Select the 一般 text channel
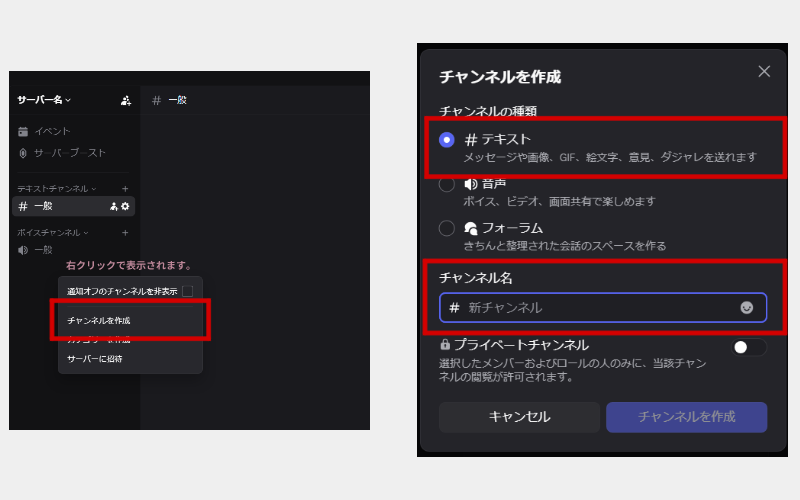 click(73, 207)
